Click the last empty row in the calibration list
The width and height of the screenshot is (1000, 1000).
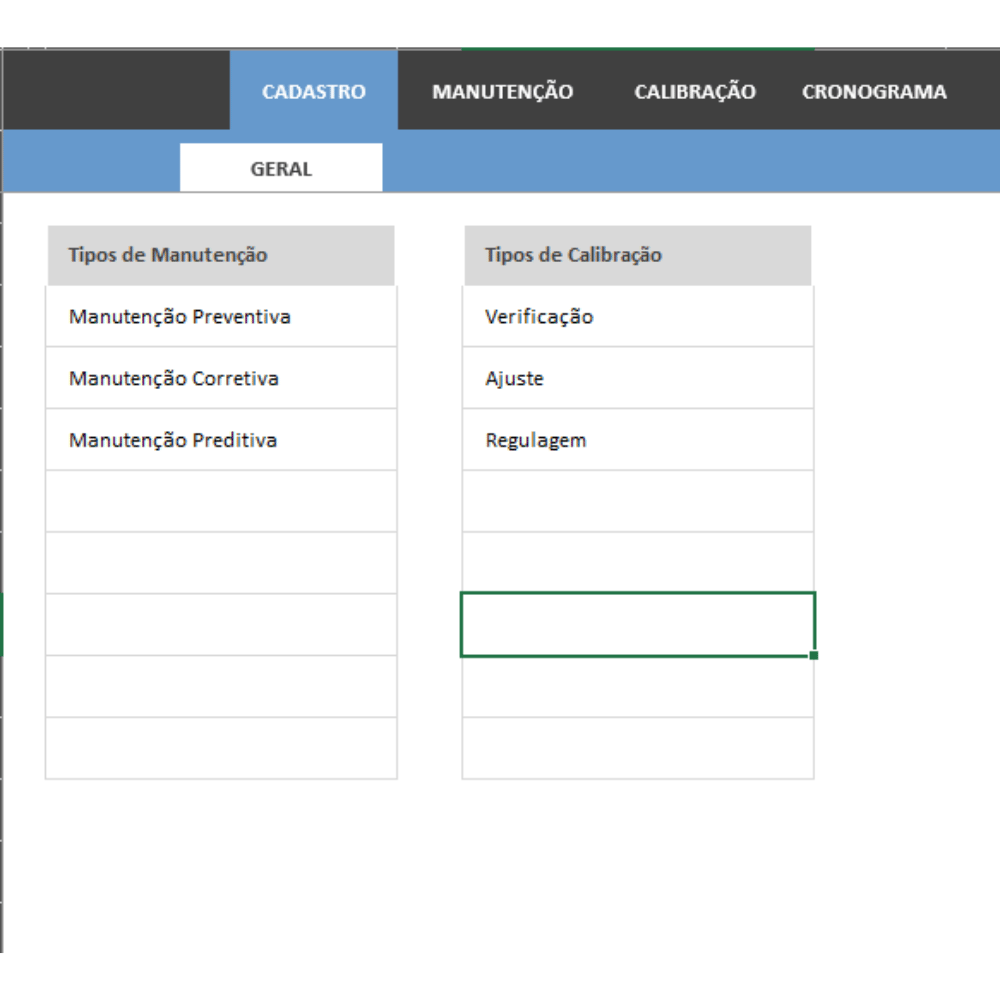click(638, 748)
